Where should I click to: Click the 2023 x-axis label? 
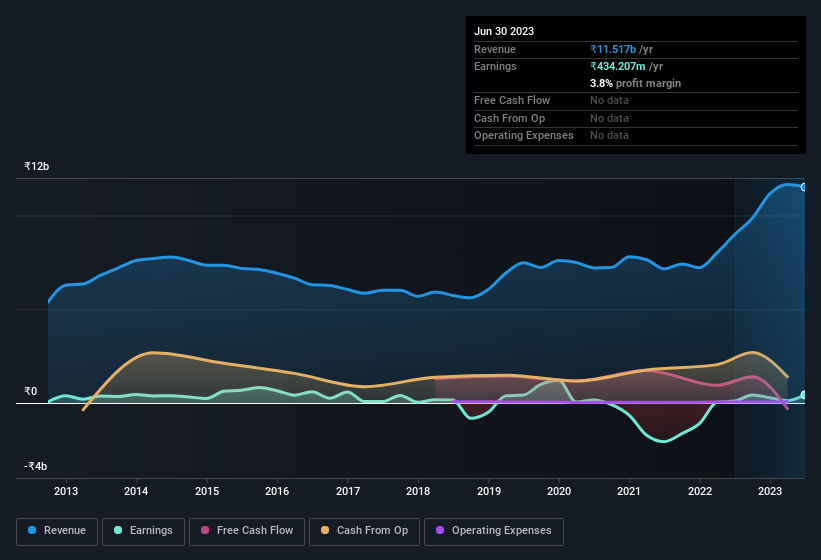pyautogui.click(x=770, y=491)
